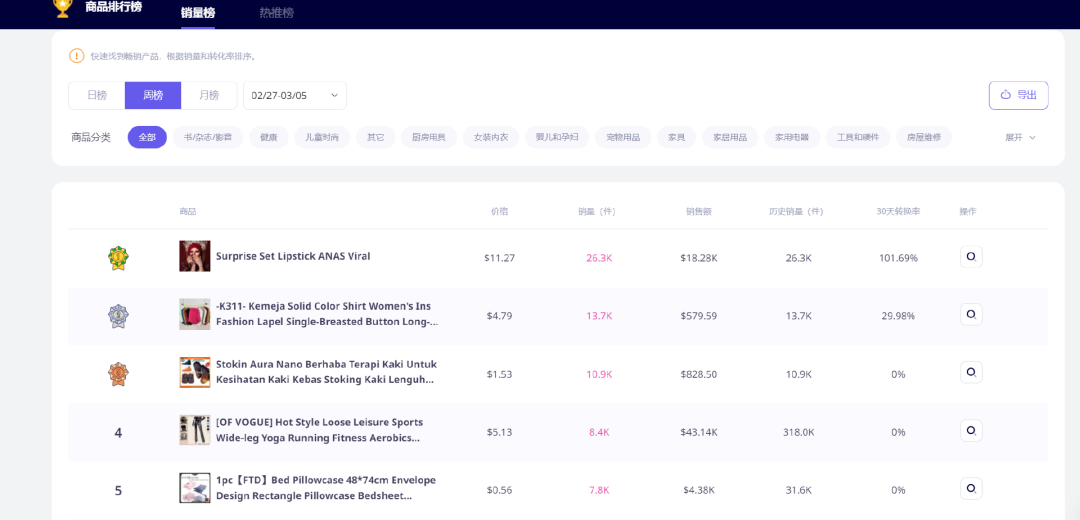The image size is (1080, 520).
Task: Open the 02/27-03/05 date range dropdown
Action: [295, 95]
